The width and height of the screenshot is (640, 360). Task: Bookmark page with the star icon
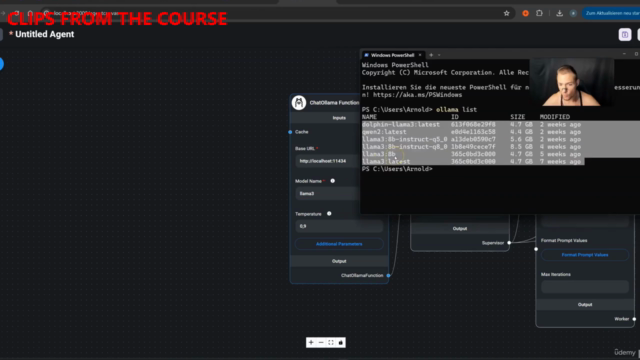507,13
